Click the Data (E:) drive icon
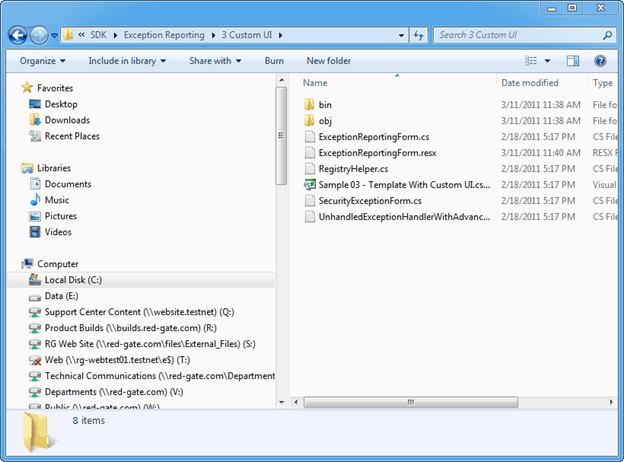 point(35,297)
